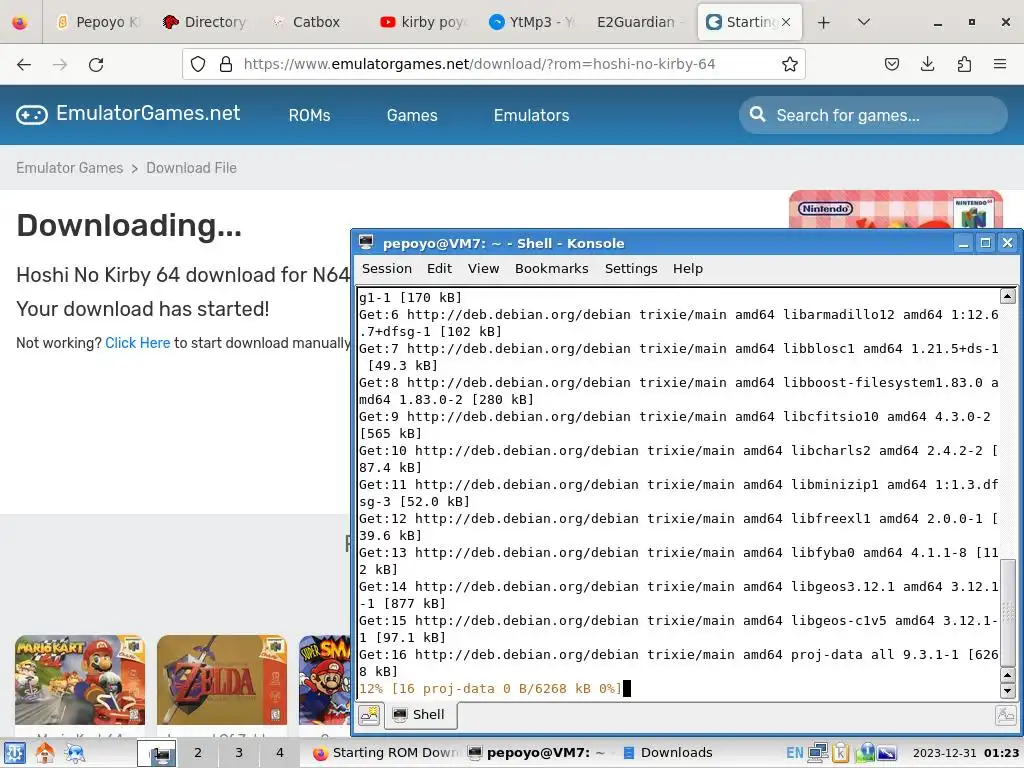Activate the Downloads taskbar entry
Screen dimensions: 1024x768
tap(668, 753)
